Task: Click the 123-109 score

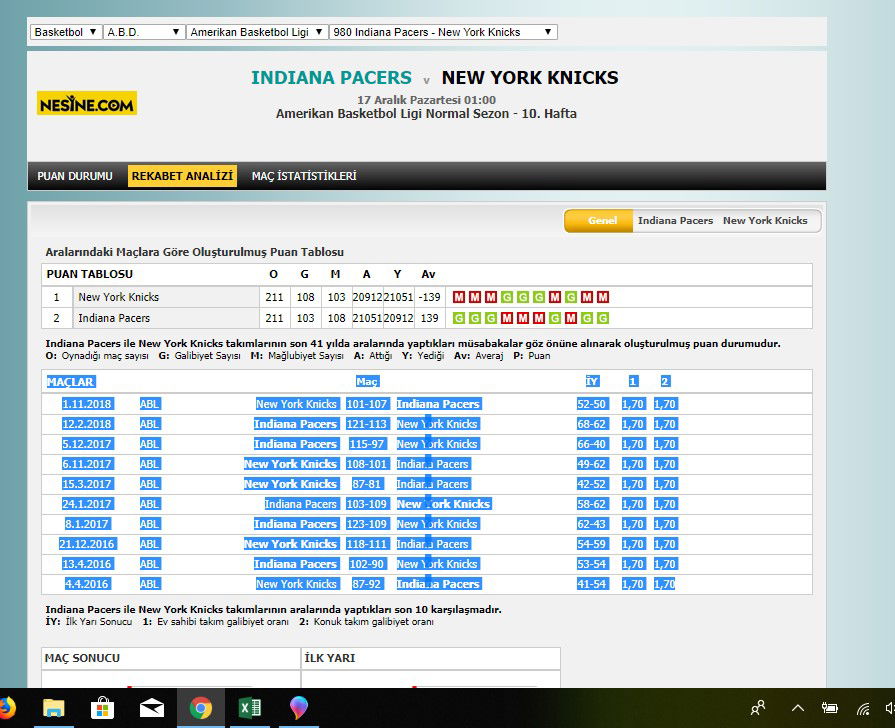Action: [x=366, y=524]
